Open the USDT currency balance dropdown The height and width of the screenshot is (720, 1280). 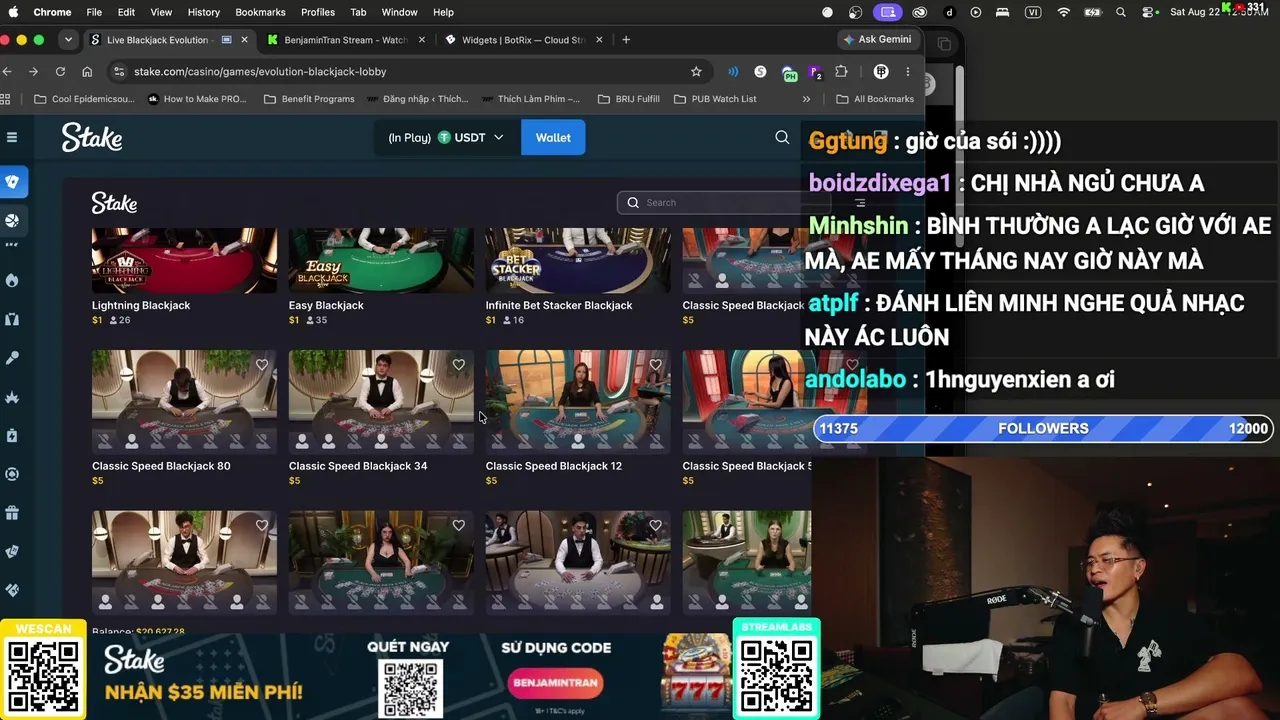coord(447,137)
